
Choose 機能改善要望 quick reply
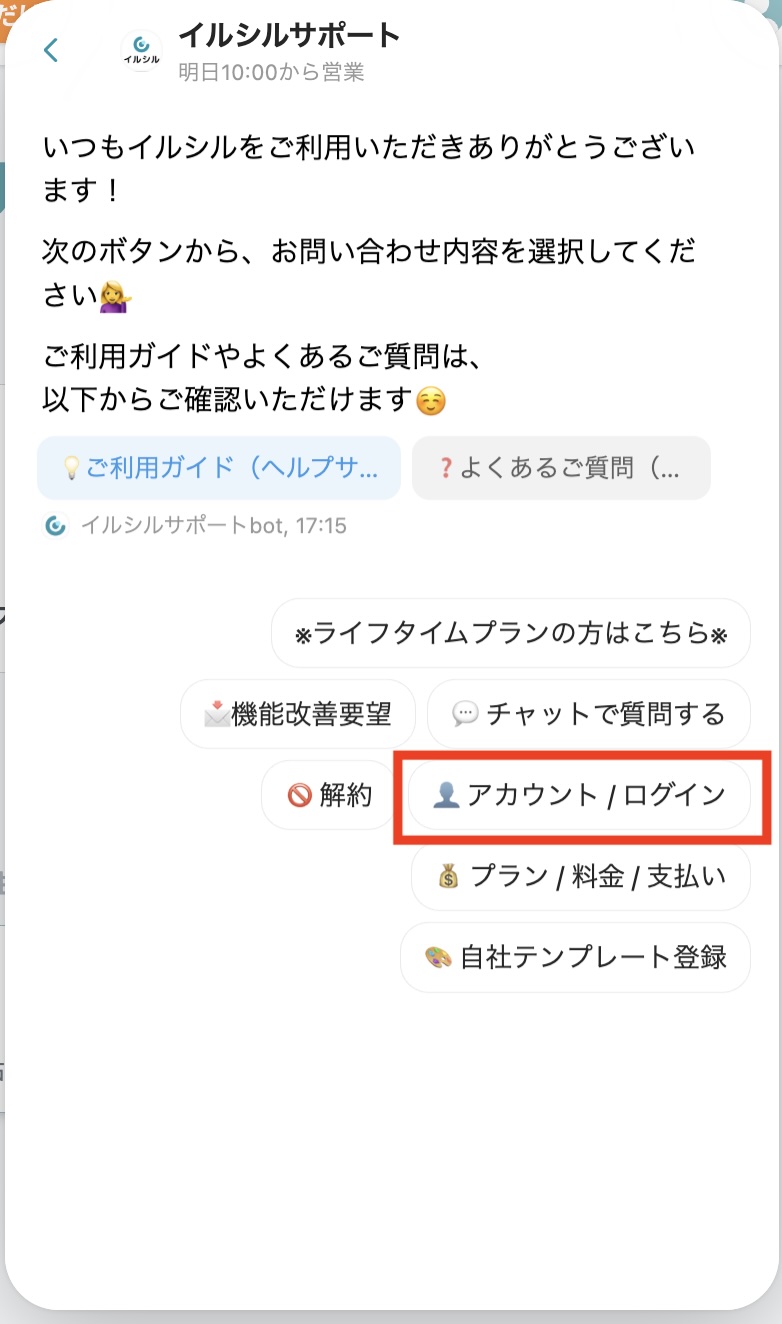tap(299, 714)
